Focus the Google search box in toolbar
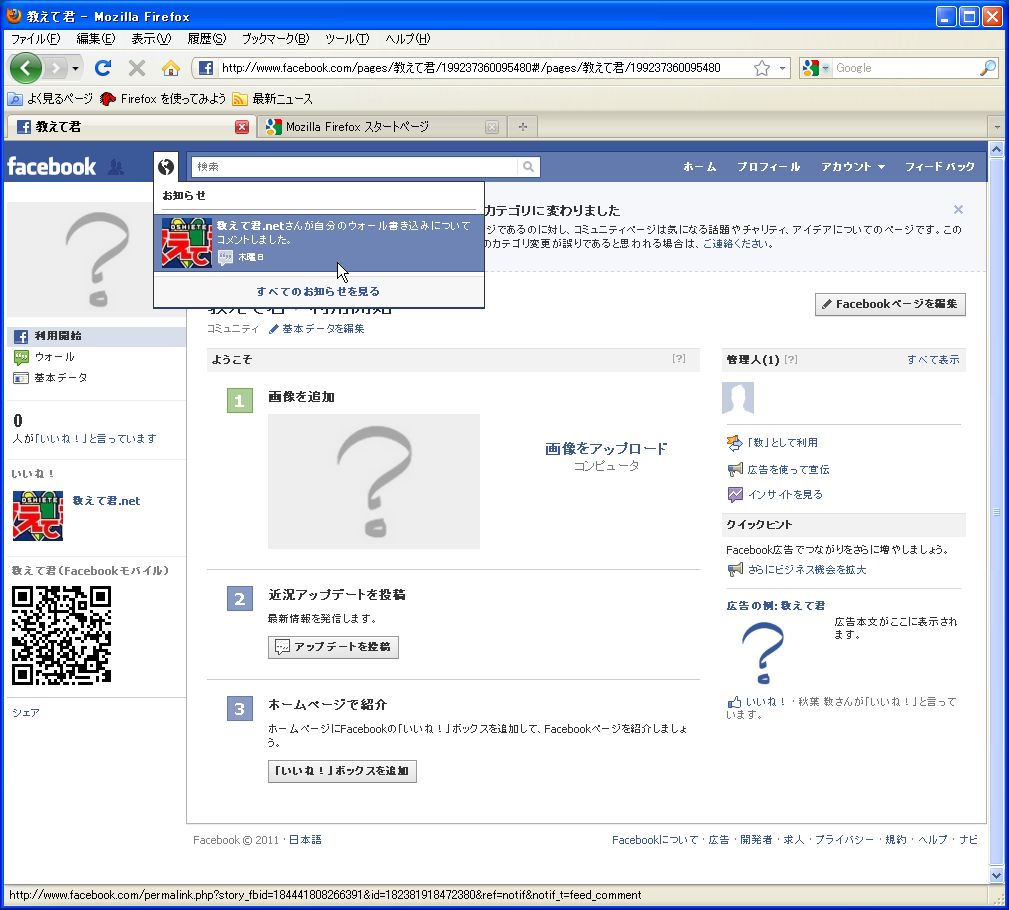1009x910 pixels. point(904,68)
